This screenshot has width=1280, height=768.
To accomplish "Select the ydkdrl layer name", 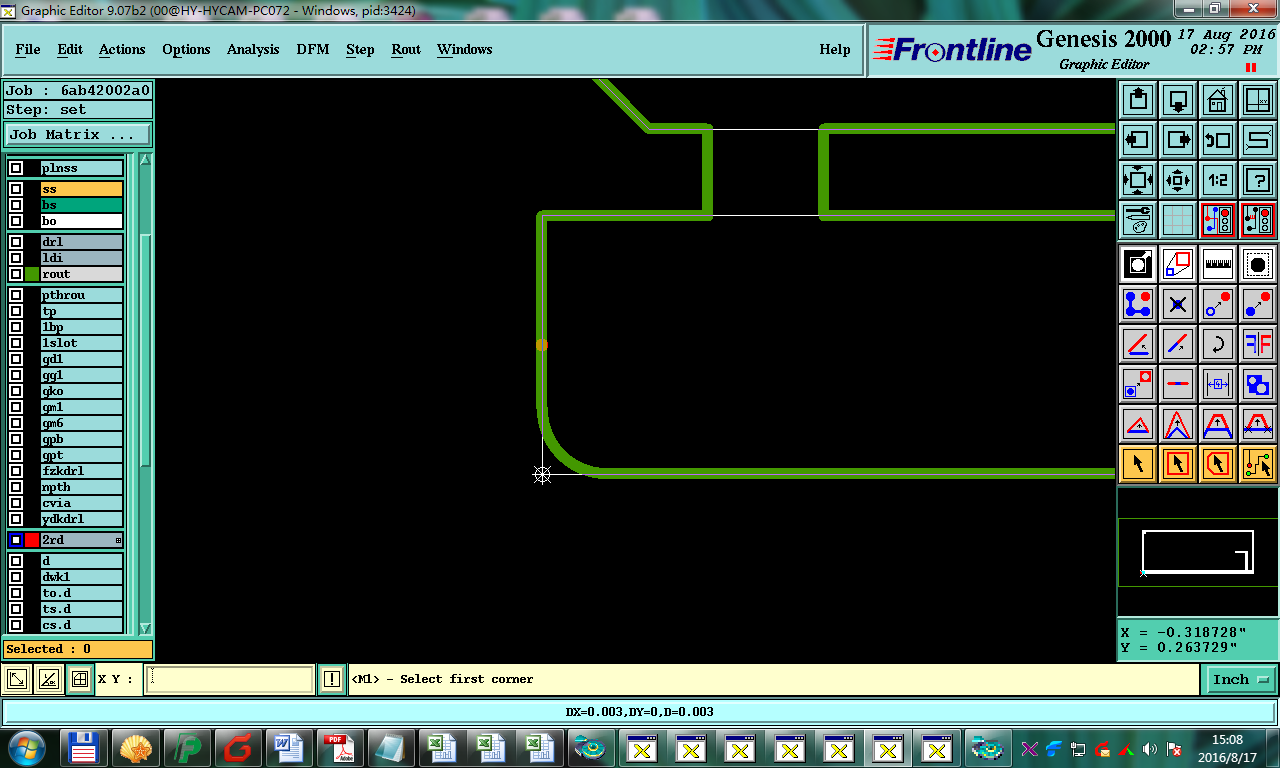I will click(82, 519).
